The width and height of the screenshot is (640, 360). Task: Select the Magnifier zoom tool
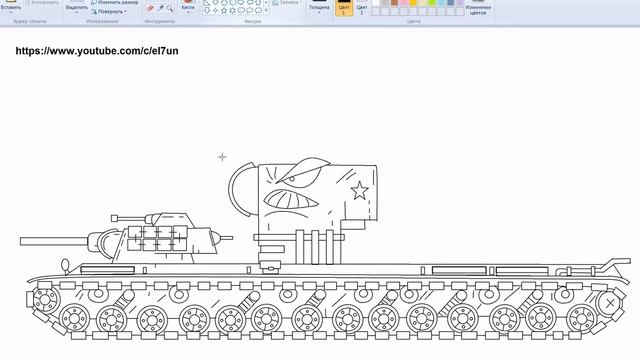tap(170, 8)
